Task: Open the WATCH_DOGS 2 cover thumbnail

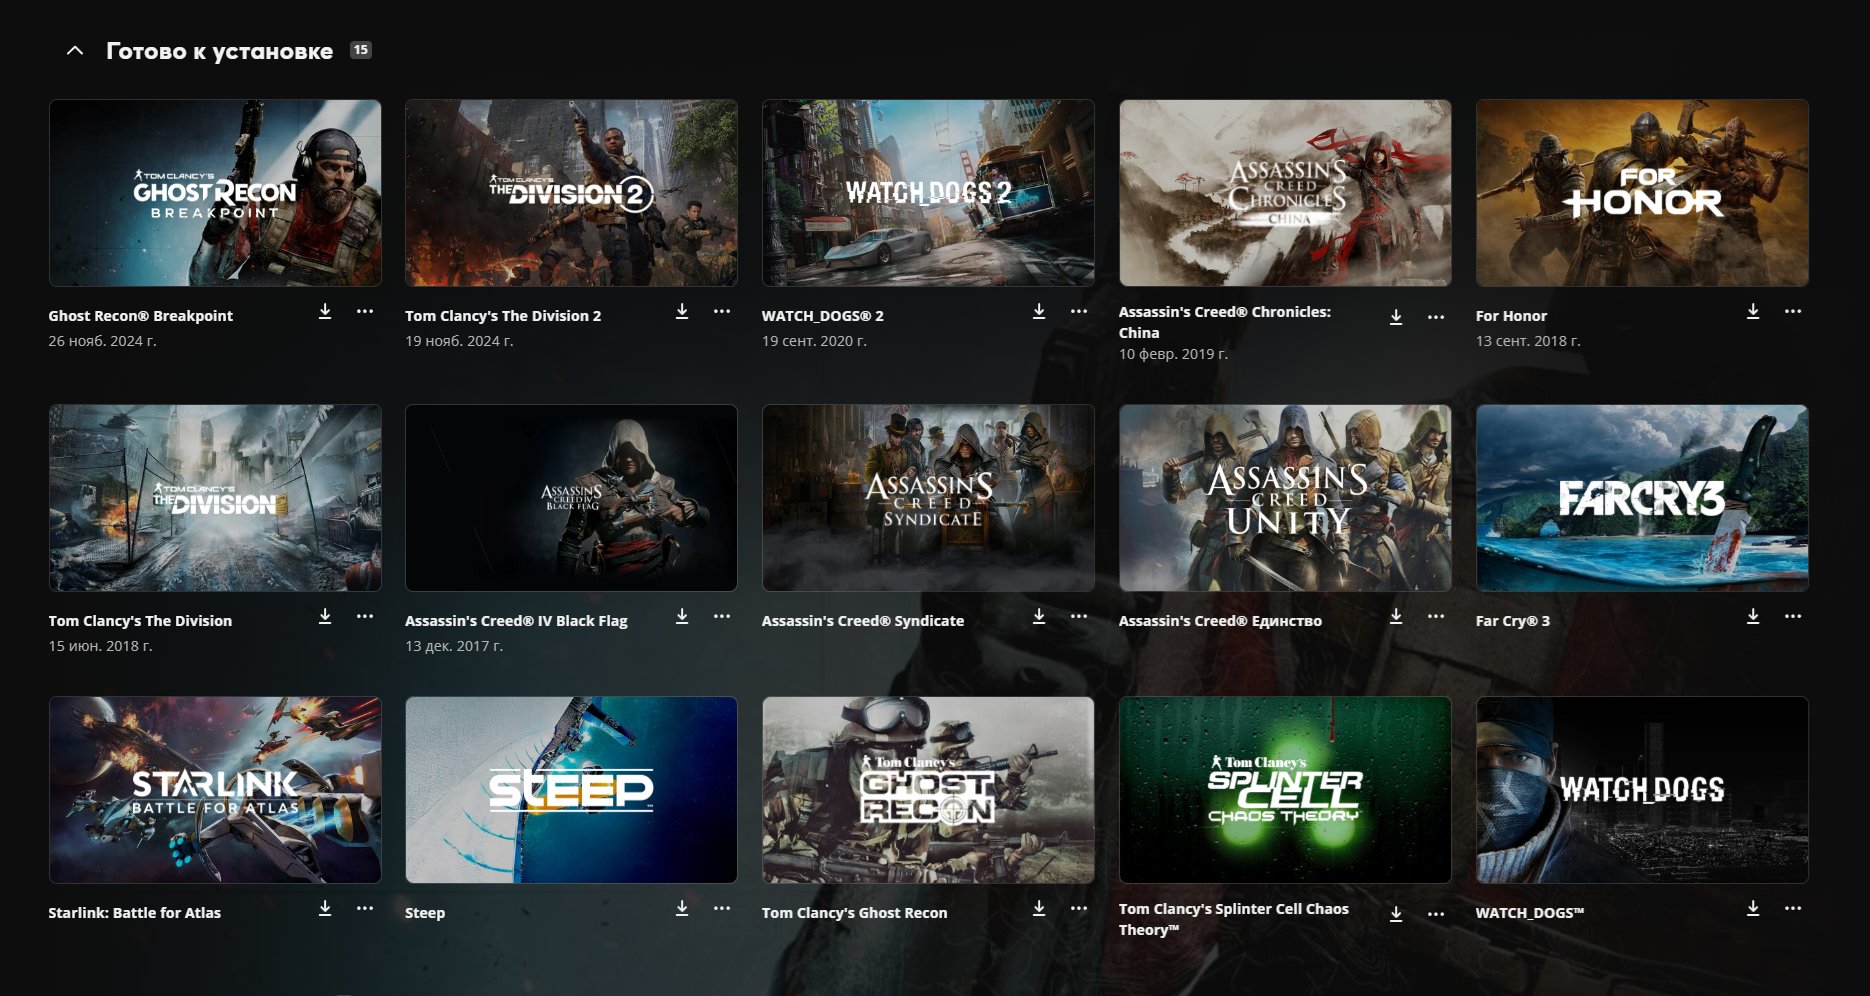Action: point(928,193)
